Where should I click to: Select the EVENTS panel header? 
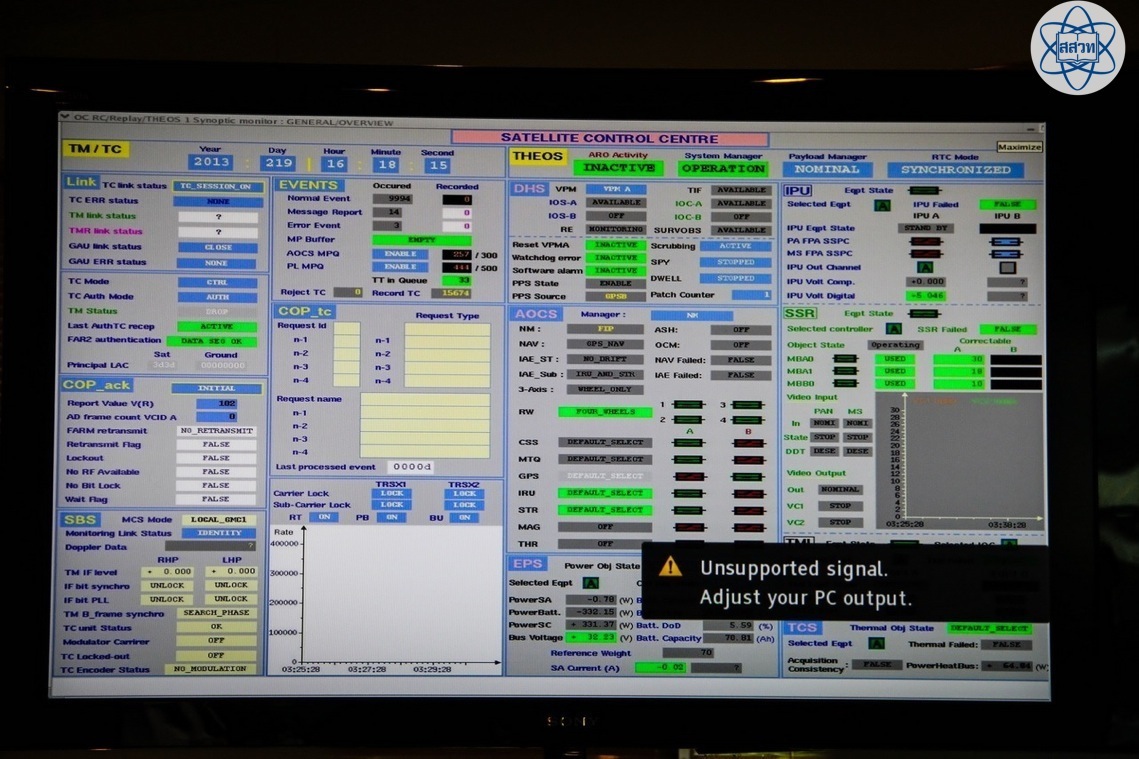(x=309, y=185)
